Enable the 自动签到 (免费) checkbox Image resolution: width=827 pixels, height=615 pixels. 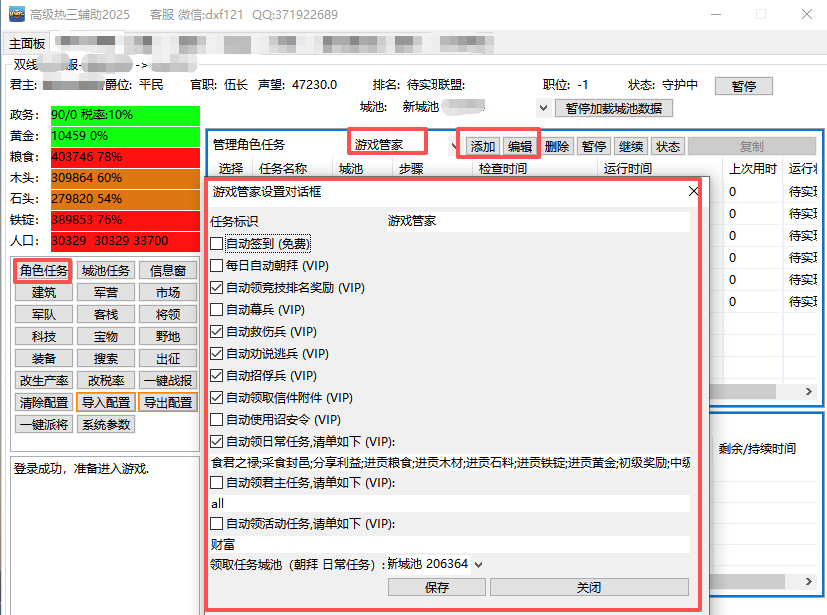[x=217, y=244]
